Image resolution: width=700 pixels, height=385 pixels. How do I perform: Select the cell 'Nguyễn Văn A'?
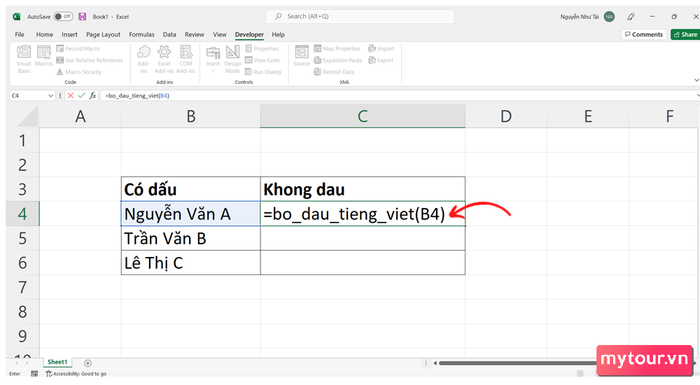[191, 214]
